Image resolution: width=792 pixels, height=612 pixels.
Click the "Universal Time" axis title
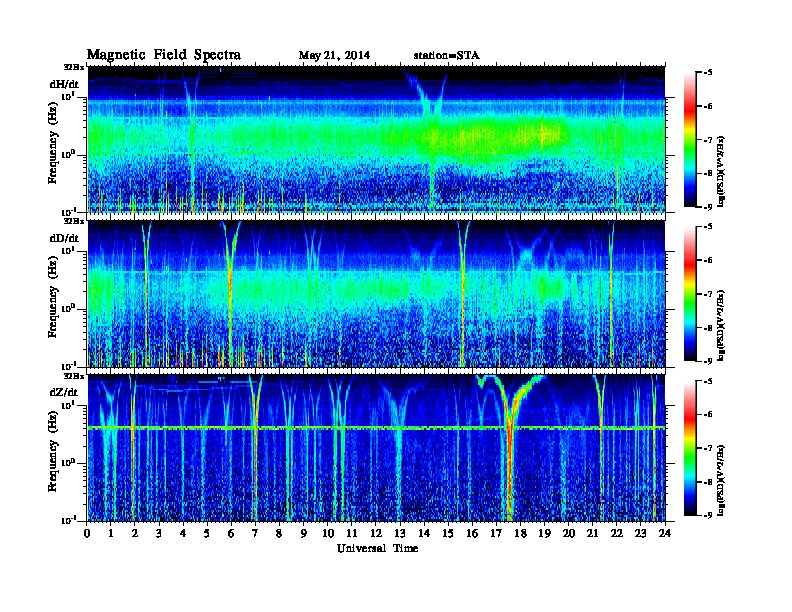pos(377,548)
